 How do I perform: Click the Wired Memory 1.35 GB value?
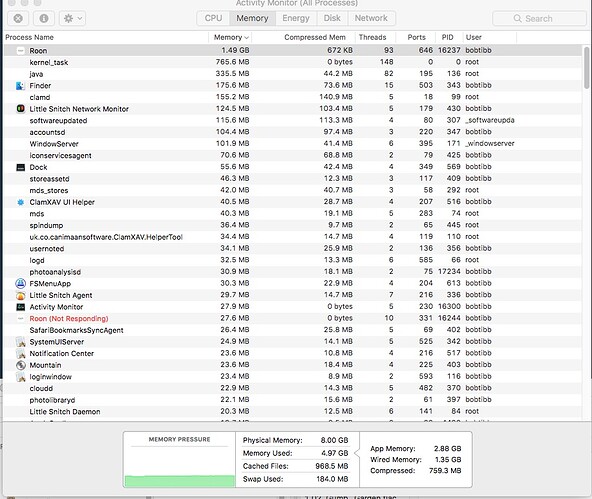point(448,459)
